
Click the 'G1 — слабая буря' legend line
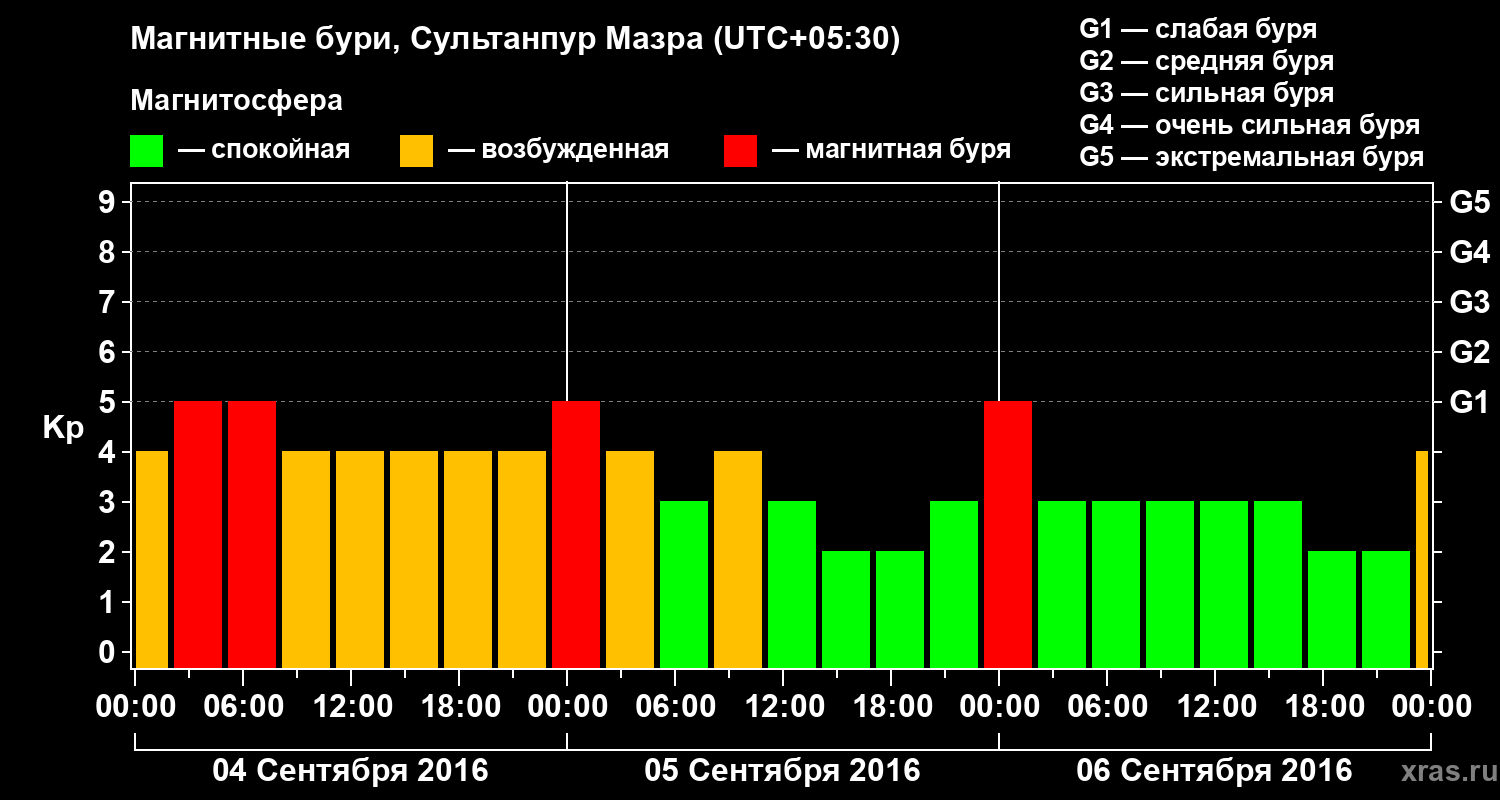[1198, 29]
